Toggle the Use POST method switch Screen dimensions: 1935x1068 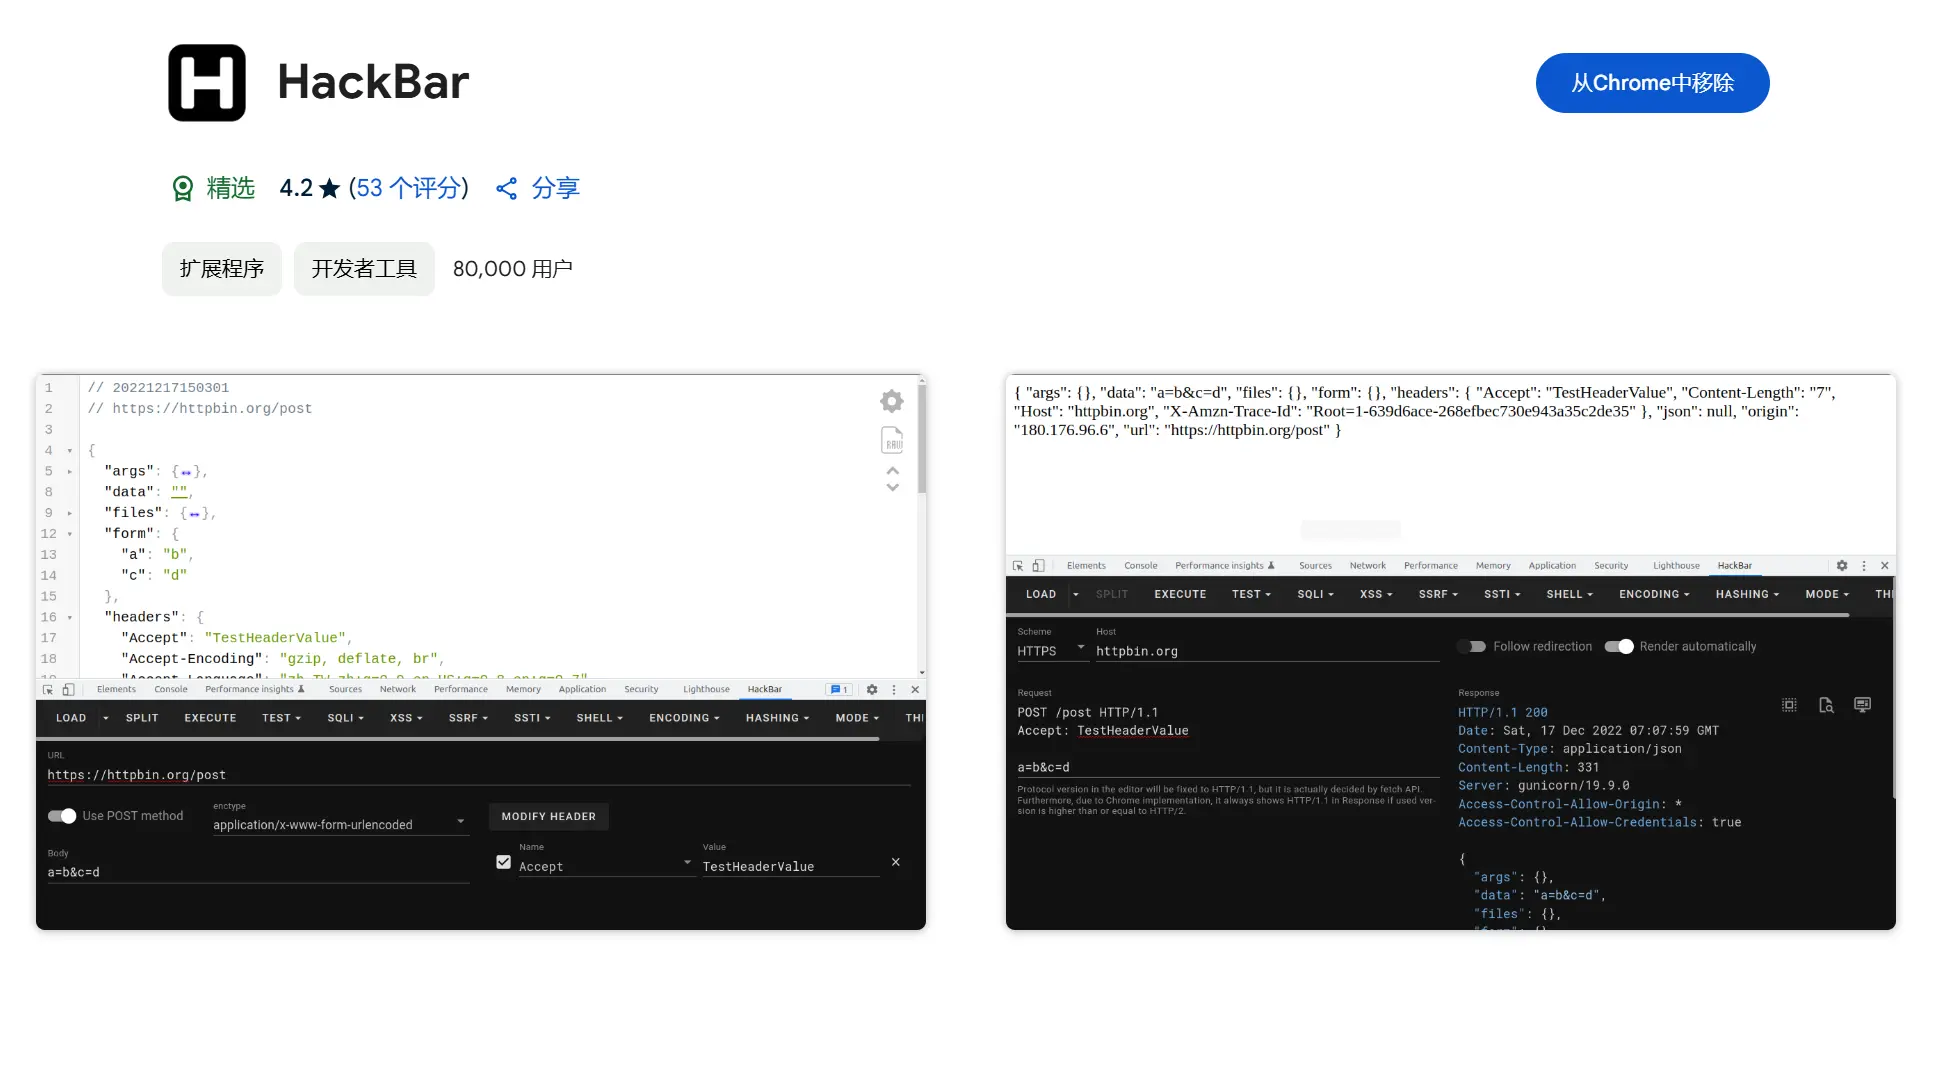(62, 816)
